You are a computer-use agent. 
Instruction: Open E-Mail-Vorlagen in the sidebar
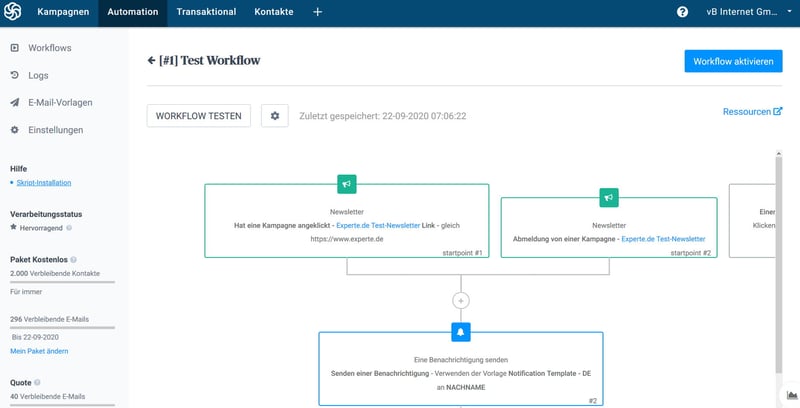click(x=60, y=103)
